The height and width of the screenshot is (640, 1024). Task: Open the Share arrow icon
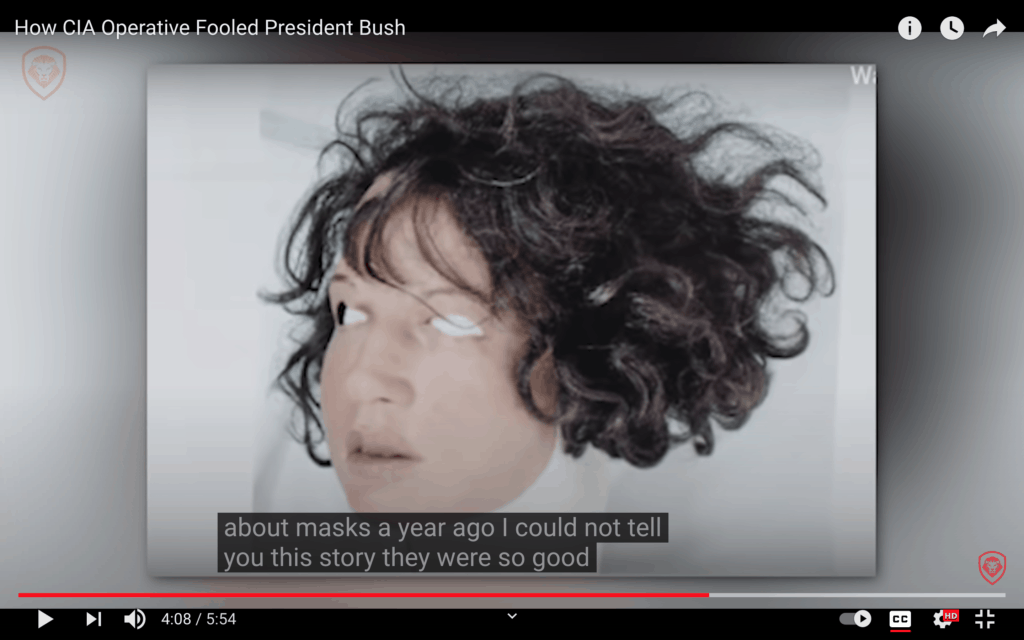[994, 28]
